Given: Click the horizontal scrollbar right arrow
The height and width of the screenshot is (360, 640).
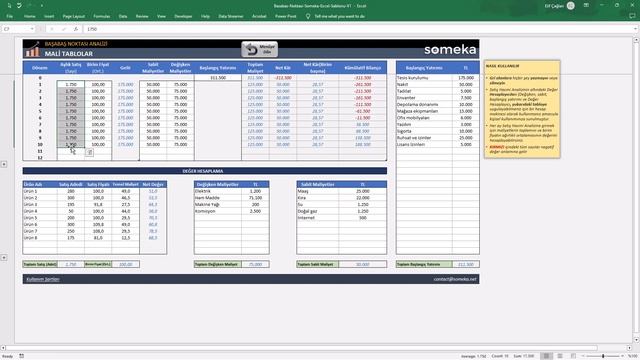Looking at the screenshot, I should (629, 348).
